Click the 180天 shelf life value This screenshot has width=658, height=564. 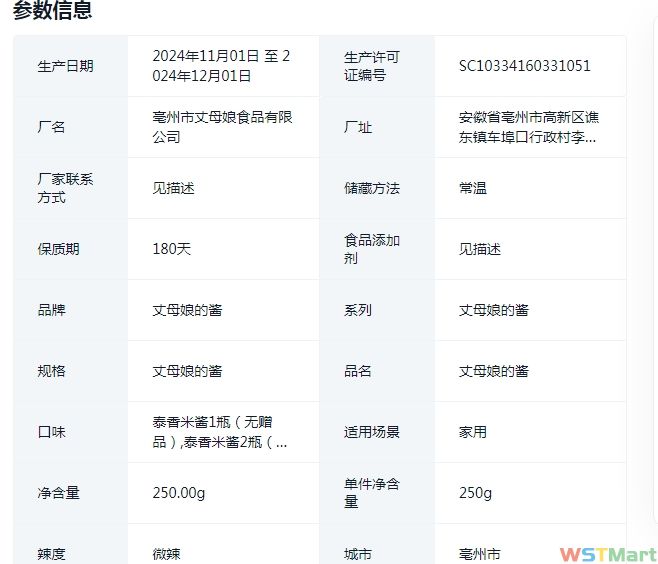(x=171, y=249)
